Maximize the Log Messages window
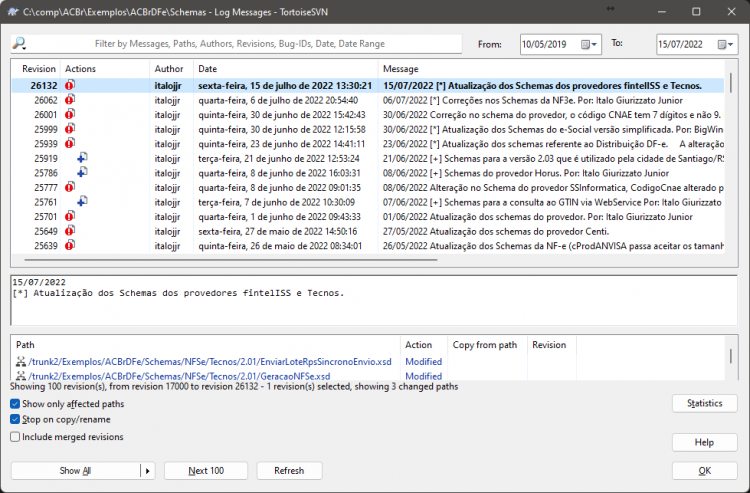Screen dimensions: 750x493 tap(696, 12)
